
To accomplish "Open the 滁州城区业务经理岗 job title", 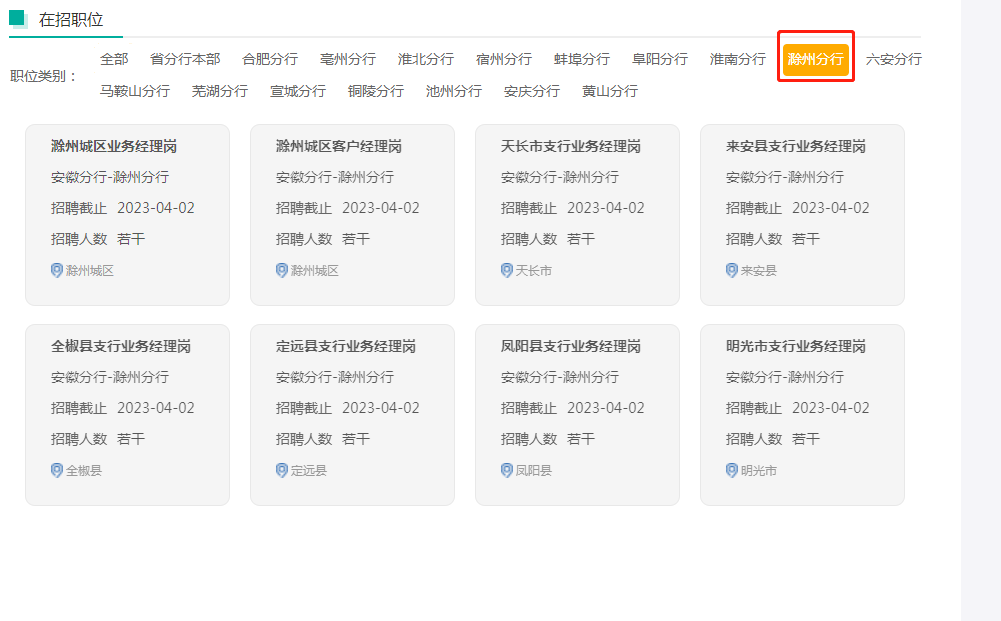I will click(114, 147).
